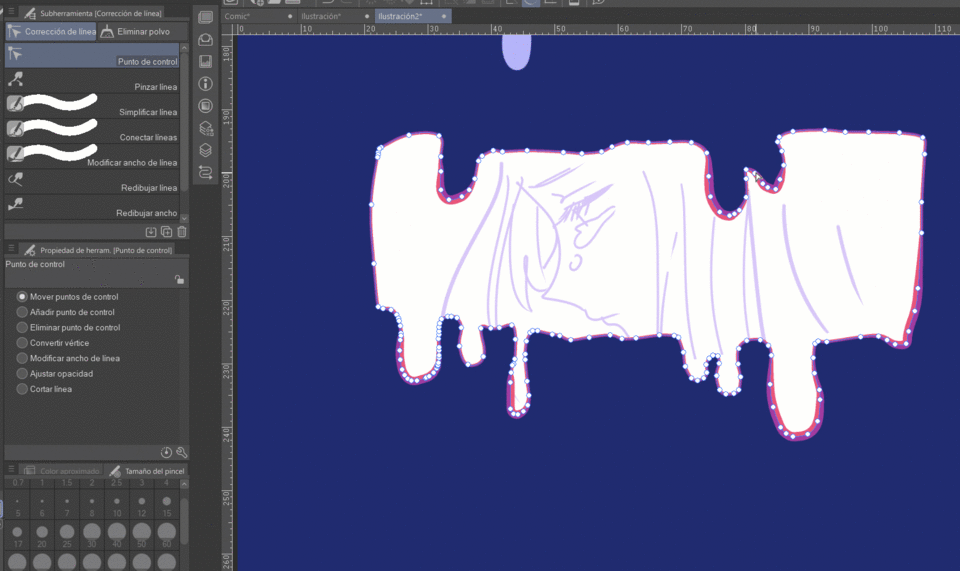The height and width of the screenshot is (571, 960).
Task: Click the brush size list scroll-up arrow
Action: [184, 484]
